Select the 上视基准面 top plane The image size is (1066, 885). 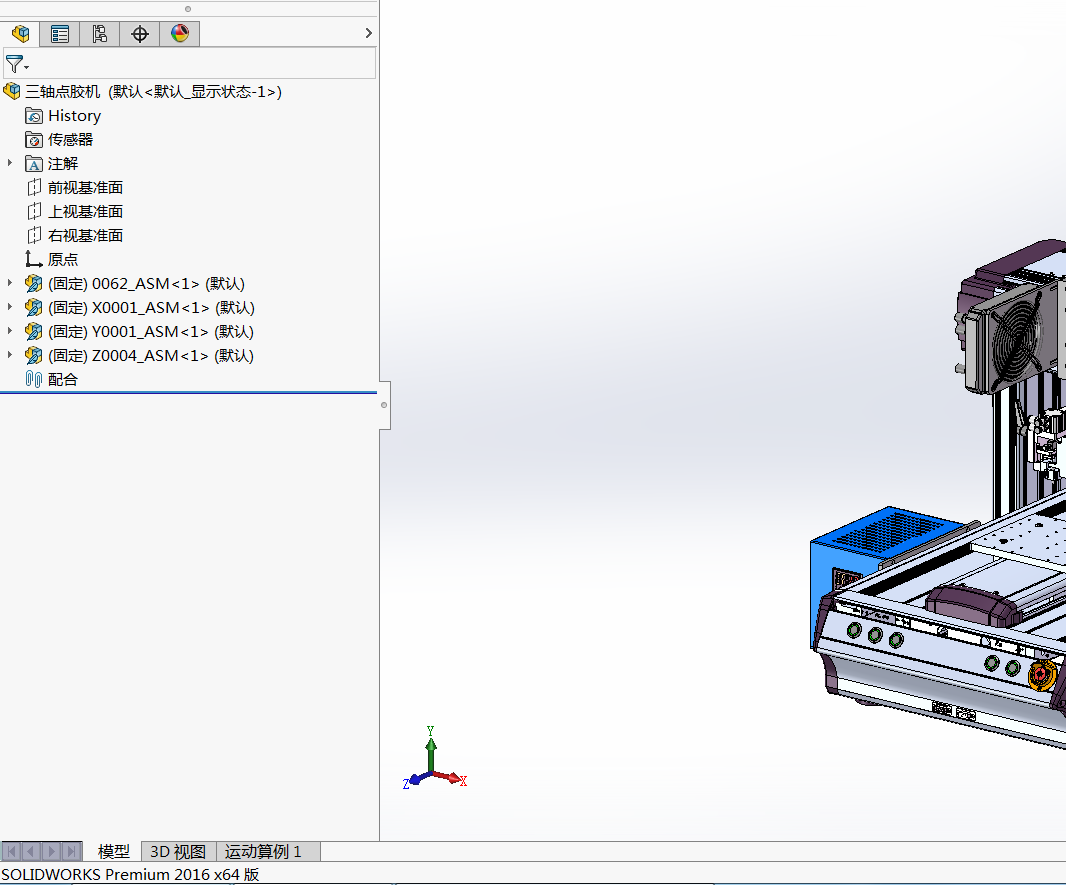tap(86, 211)
